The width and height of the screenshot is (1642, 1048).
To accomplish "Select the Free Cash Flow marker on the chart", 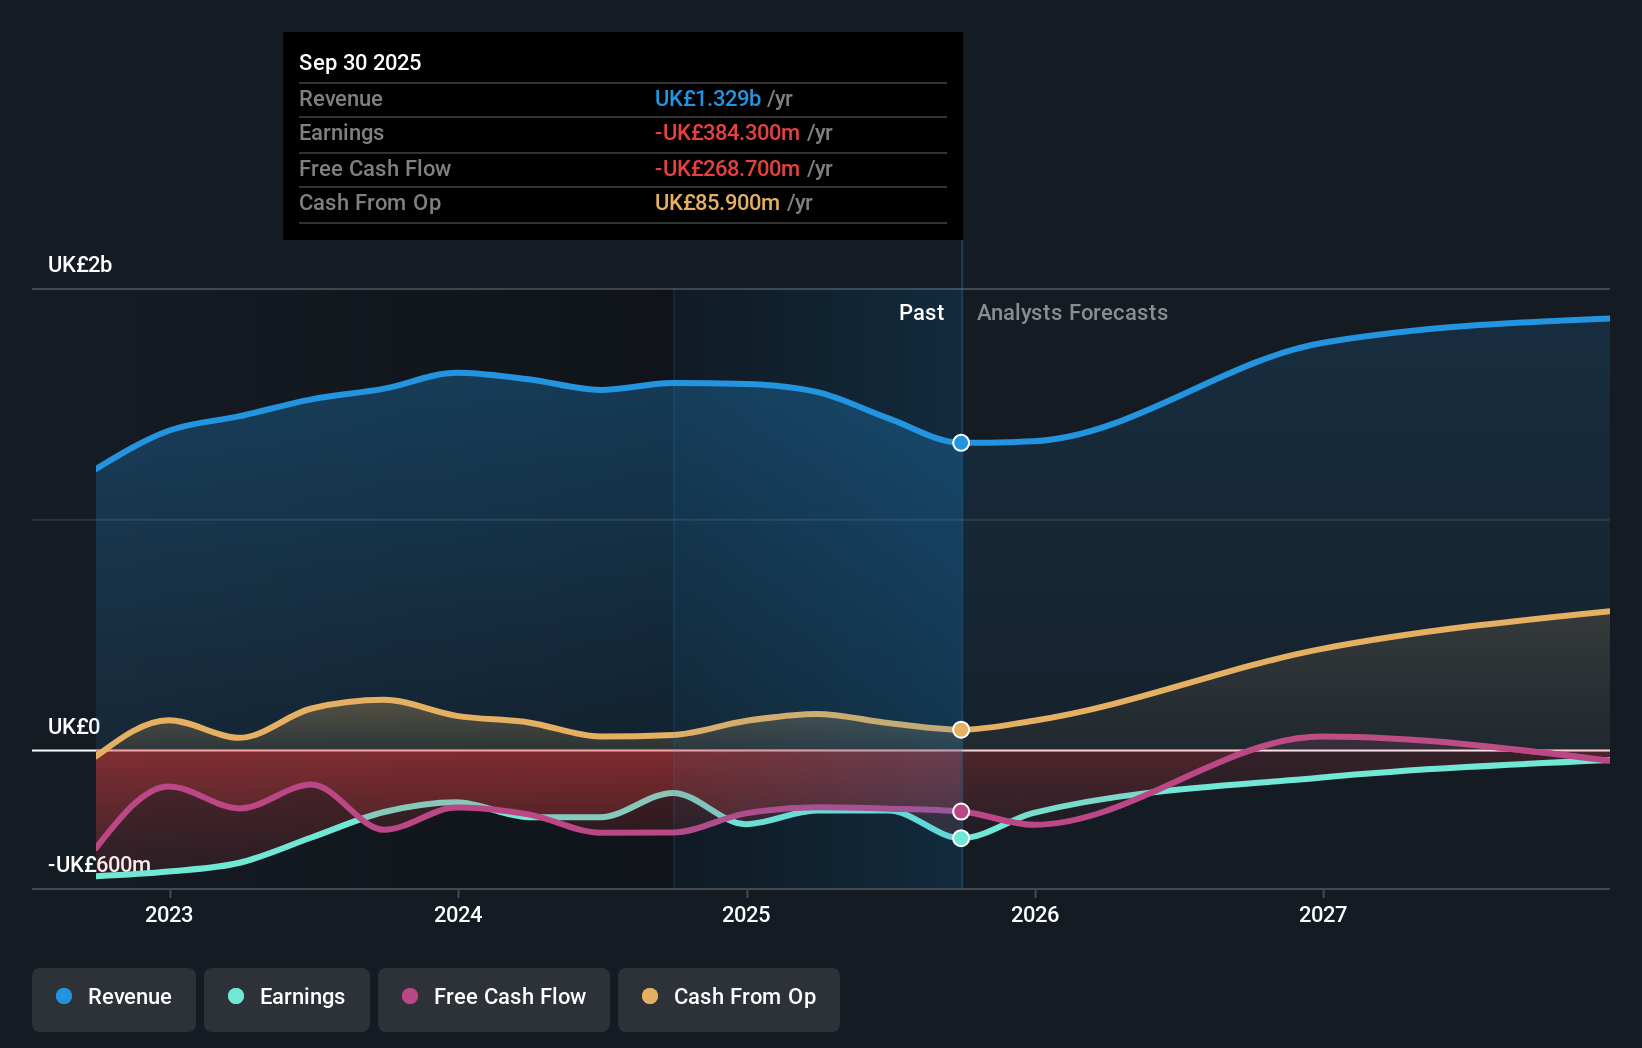I will 961,810.
